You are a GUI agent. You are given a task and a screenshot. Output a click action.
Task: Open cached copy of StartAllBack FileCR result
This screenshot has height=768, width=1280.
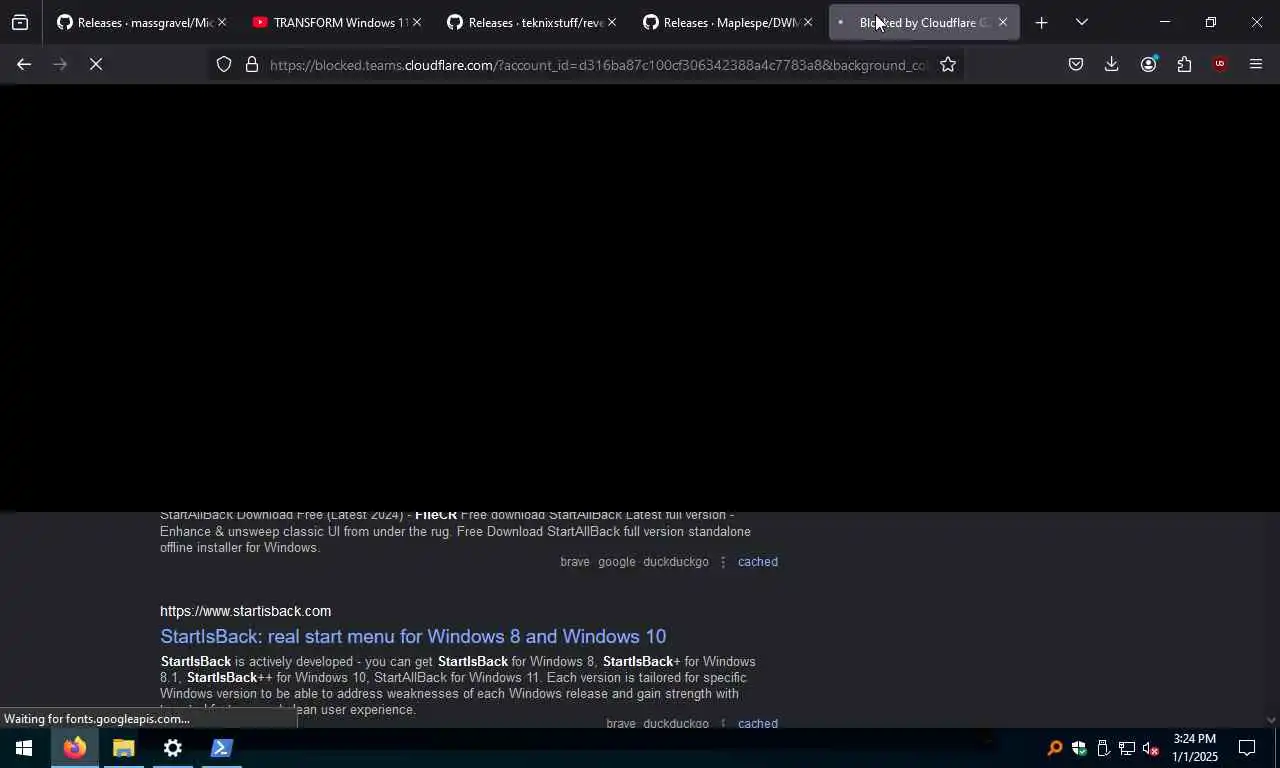tap(757, 562)
